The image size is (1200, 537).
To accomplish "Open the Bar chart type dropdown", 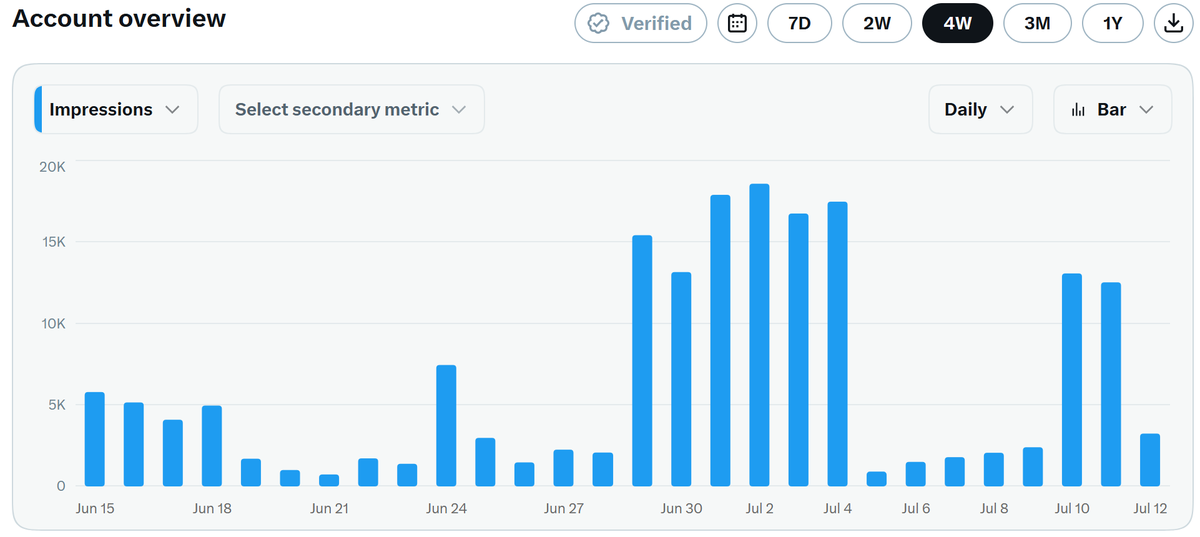I will point(1113,109).
